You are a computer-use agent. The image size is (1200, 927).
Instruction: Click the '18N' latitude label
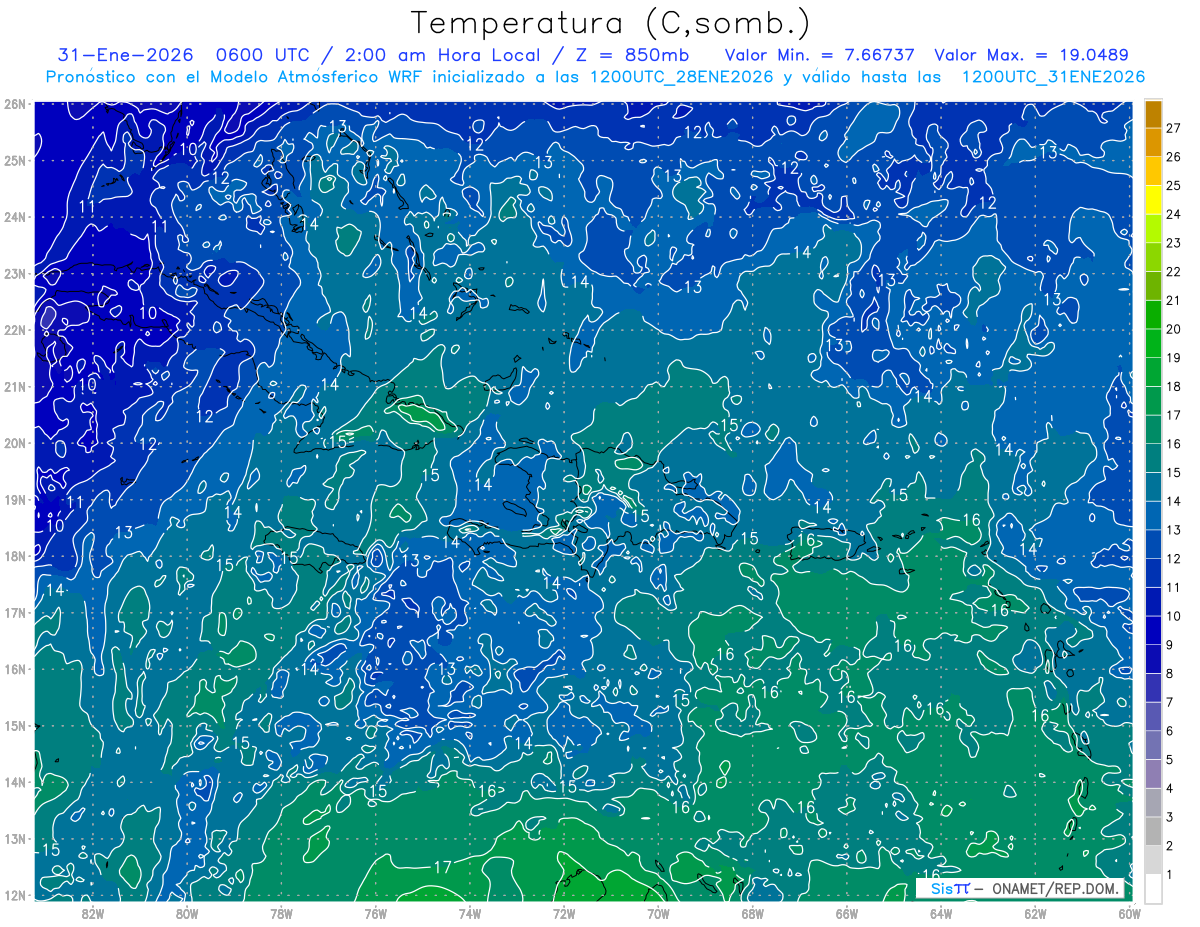(14, 556)
